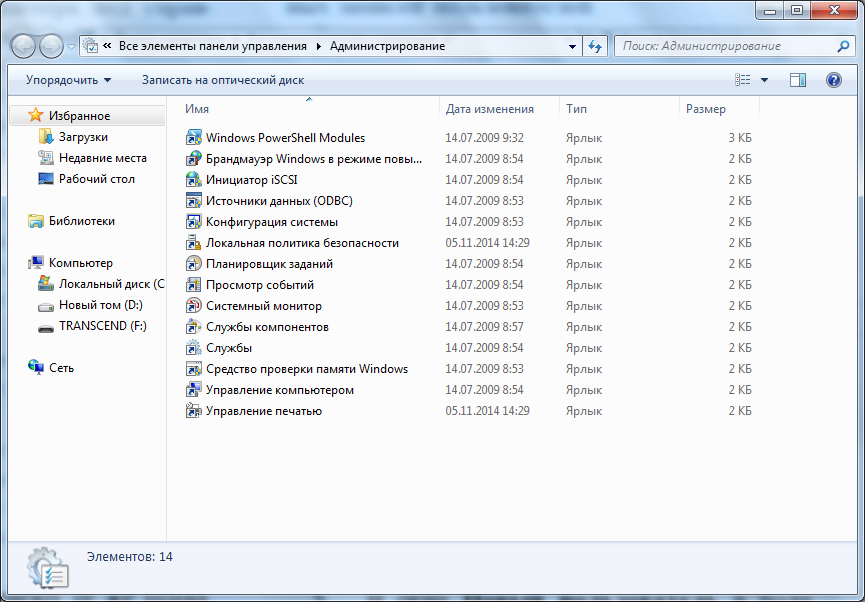Click the Источники данных (ODBC) icon
The height and width of the screenshot is (602, 865).
coord(193,201)
